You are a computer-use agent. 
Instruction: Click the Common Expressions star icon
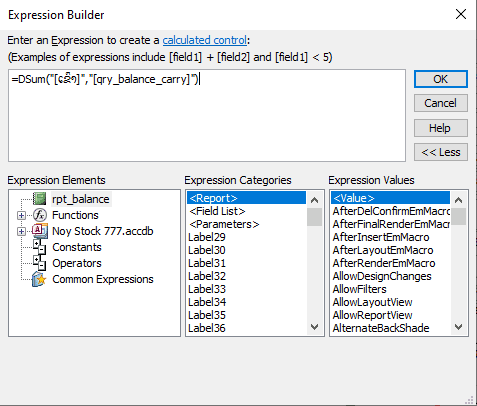[39, 279]
